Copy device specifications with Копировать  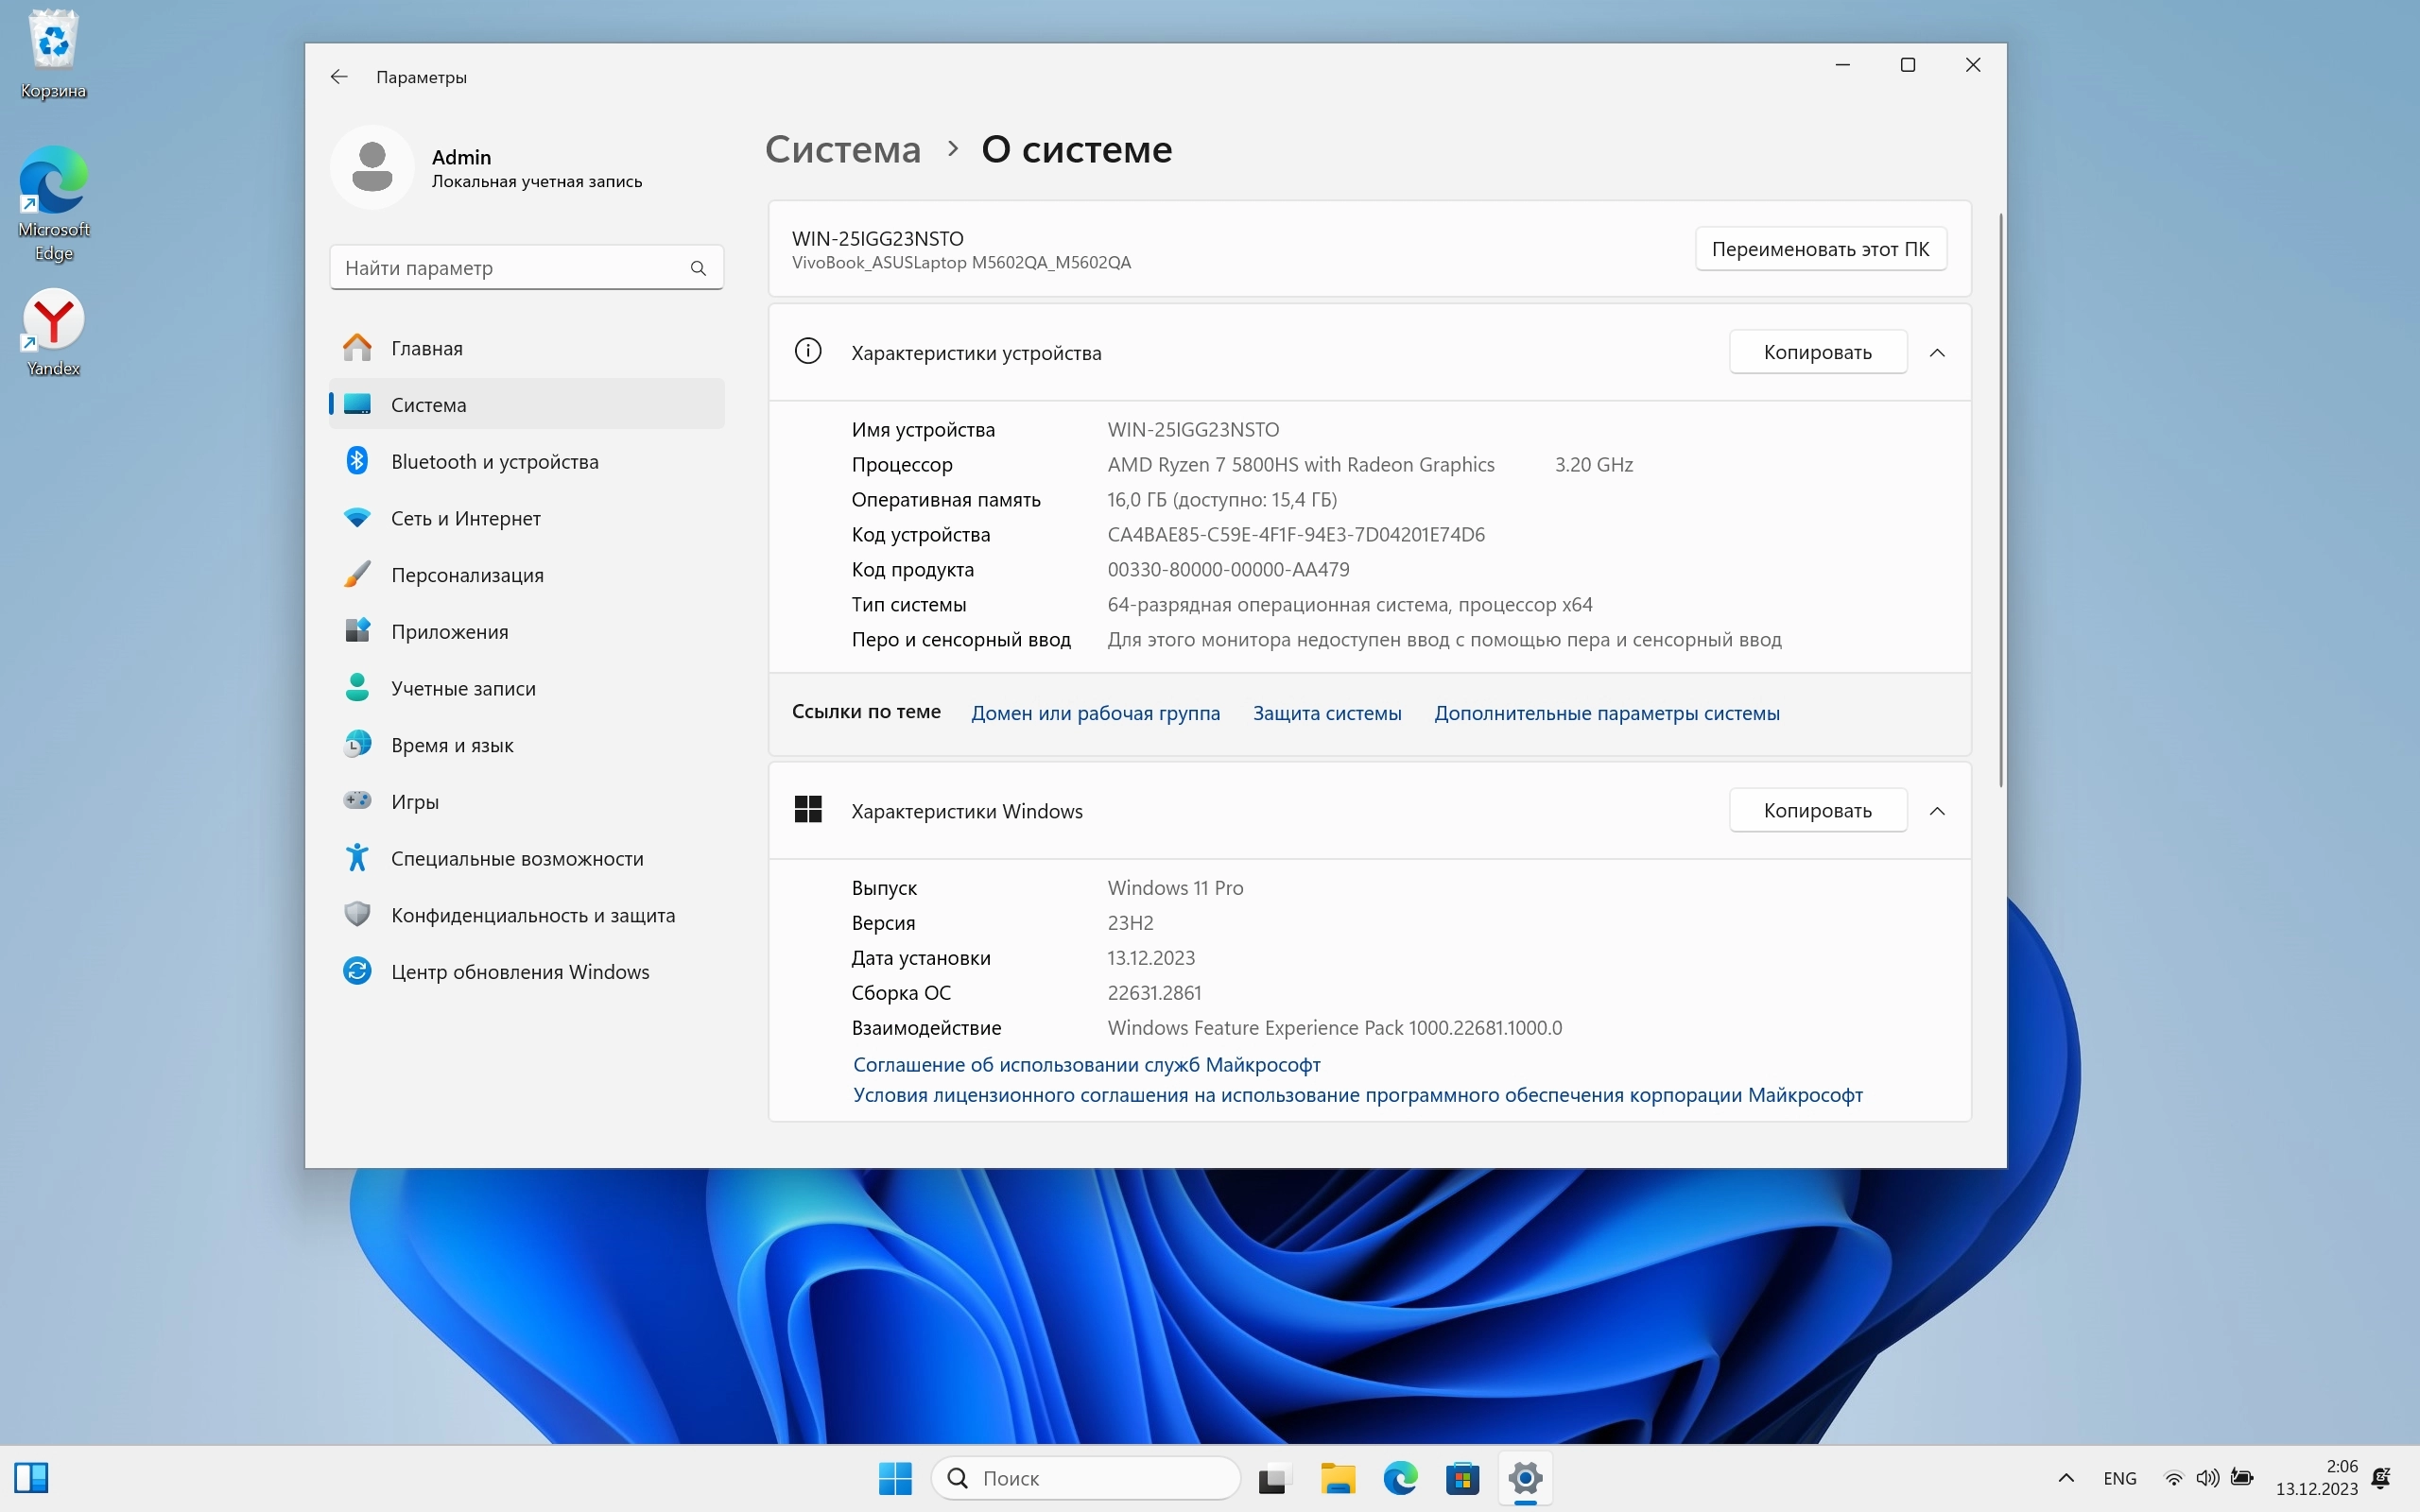pyautogui.click(x=1817, y=353)
